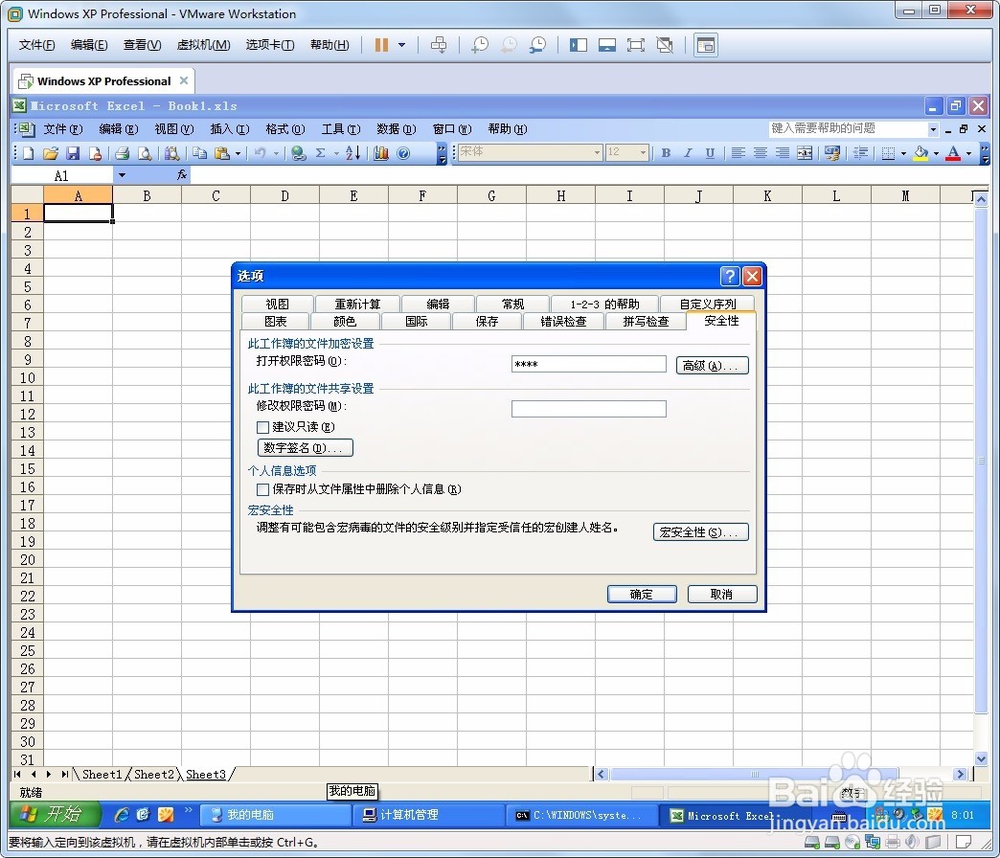Click the Font Color red A swatch
Screen dimensions: 1000x858
[953, 153]
